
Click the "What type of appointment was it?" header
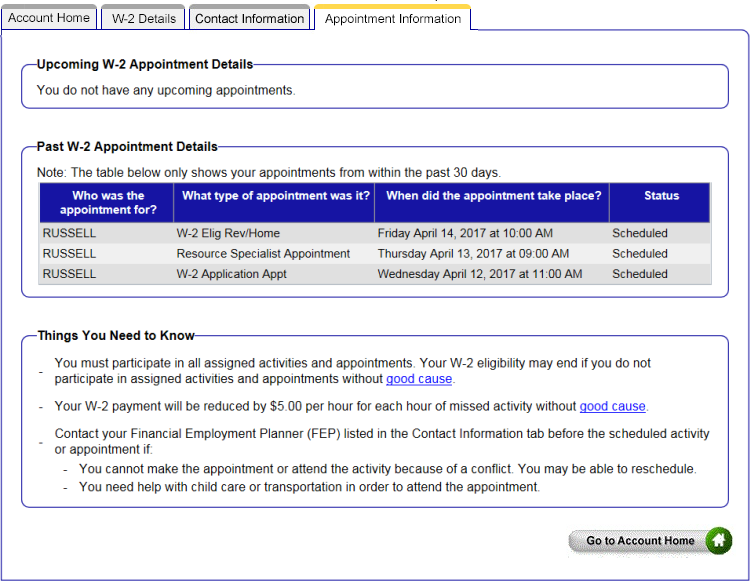(x=275, y=196)
